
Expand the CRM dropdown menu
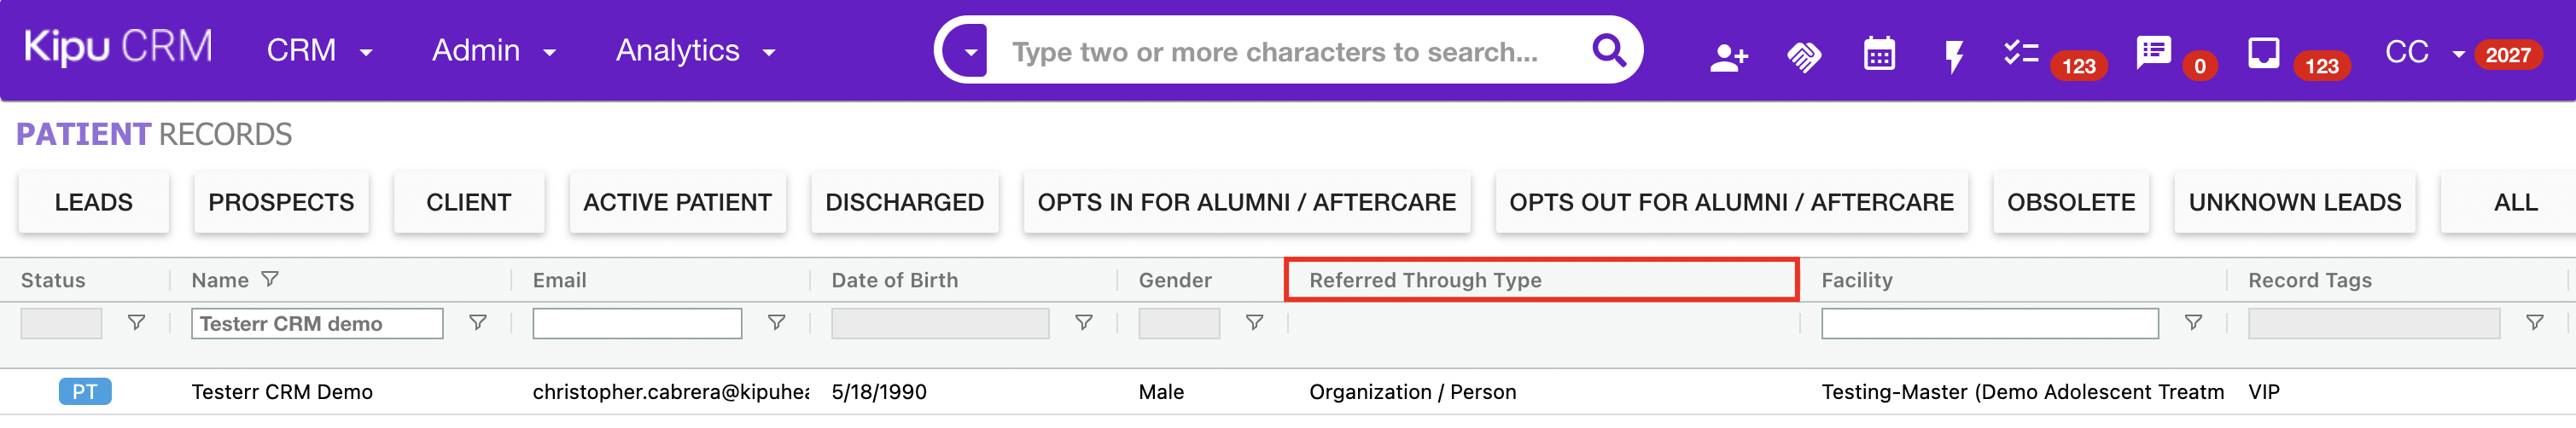[319, 51]
